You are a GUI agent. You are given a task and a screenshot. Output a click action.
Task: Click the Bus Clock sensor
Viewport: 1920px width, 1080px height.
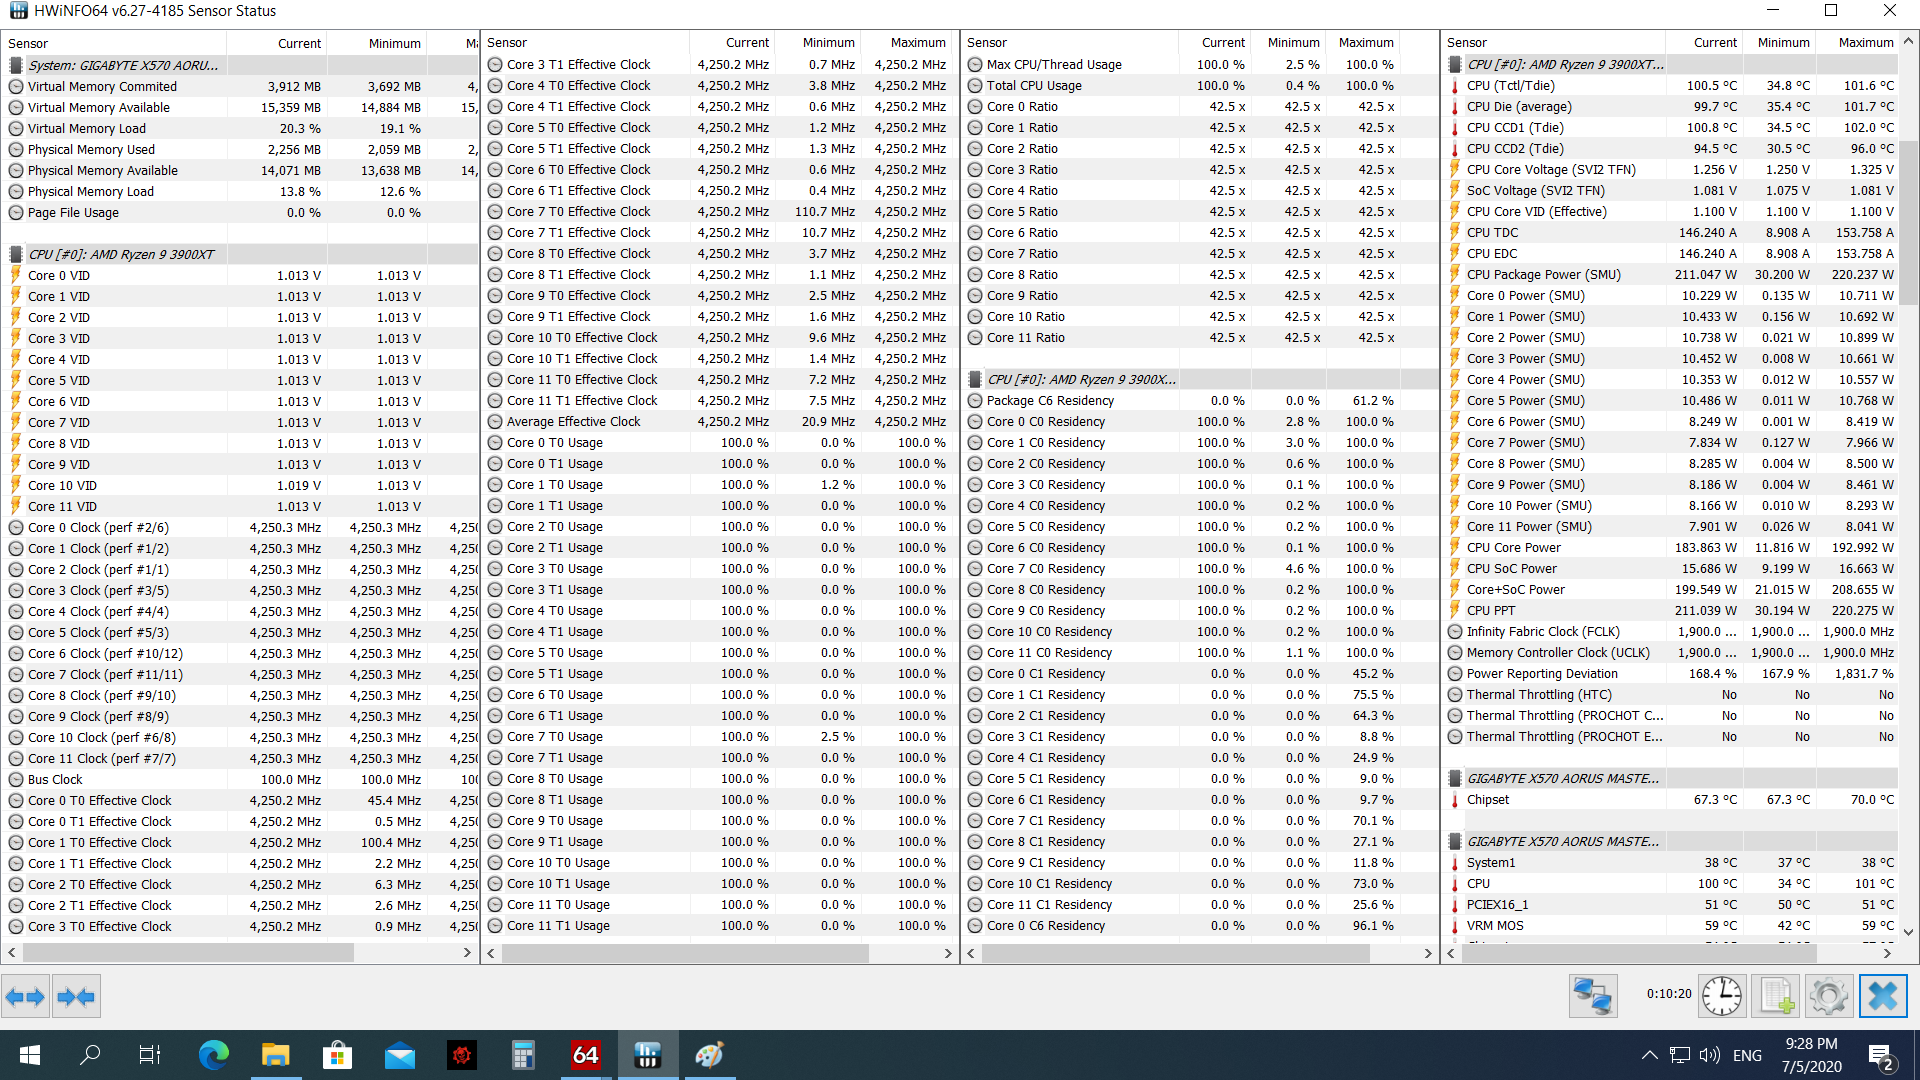pyautogui.click(x=240, y=780)
